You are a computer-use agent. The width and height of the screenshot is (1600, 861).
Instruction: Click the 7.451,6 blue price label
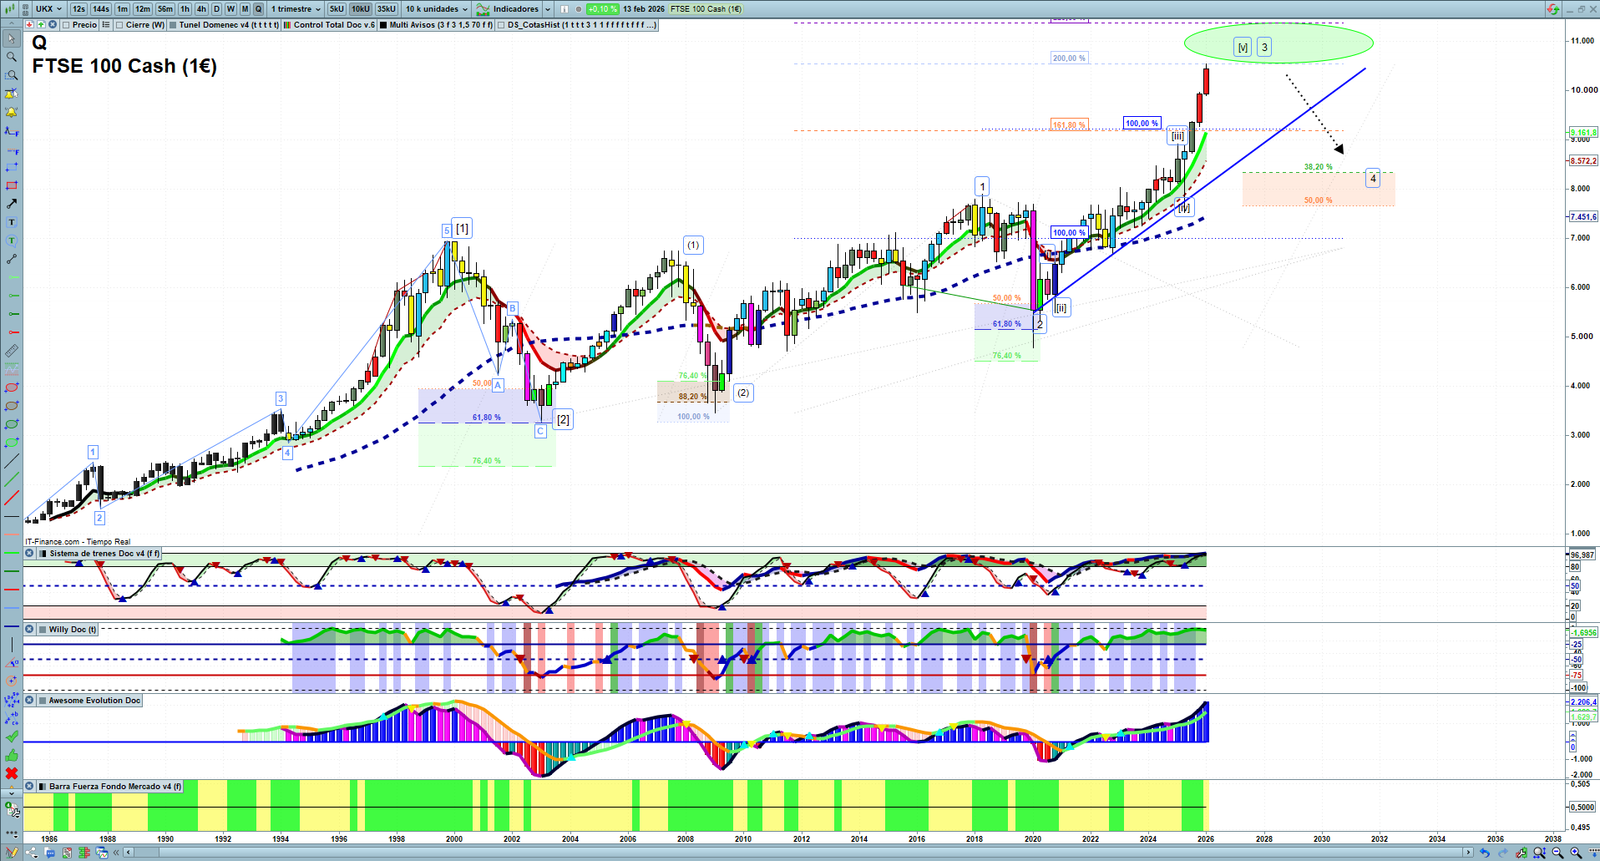[1584, 217]
